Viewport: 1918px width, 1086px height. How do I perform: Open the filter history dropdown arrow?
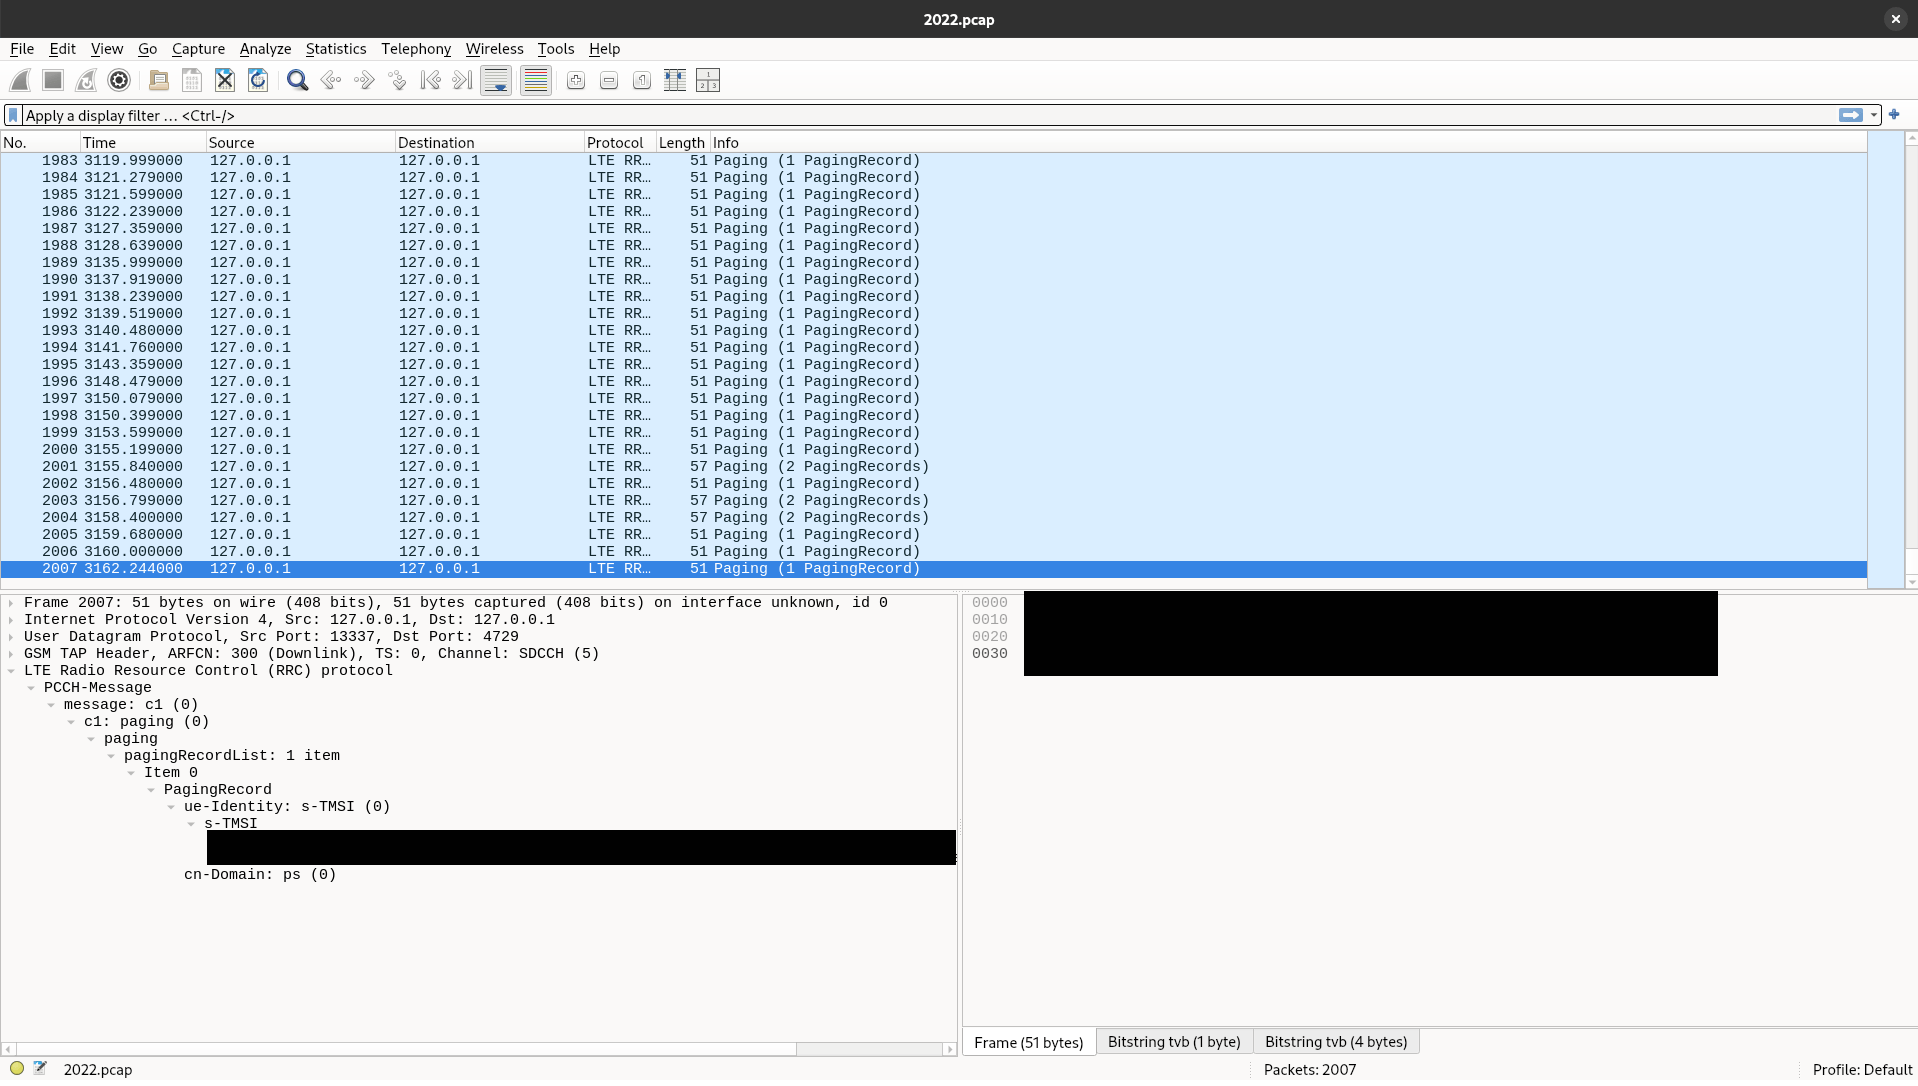1874,115
